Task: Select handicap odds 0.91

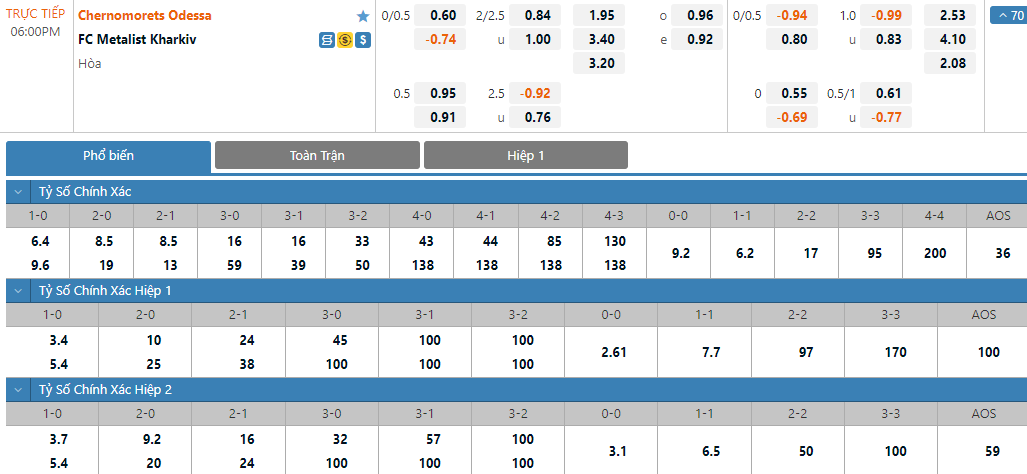Action: point(440,118)
